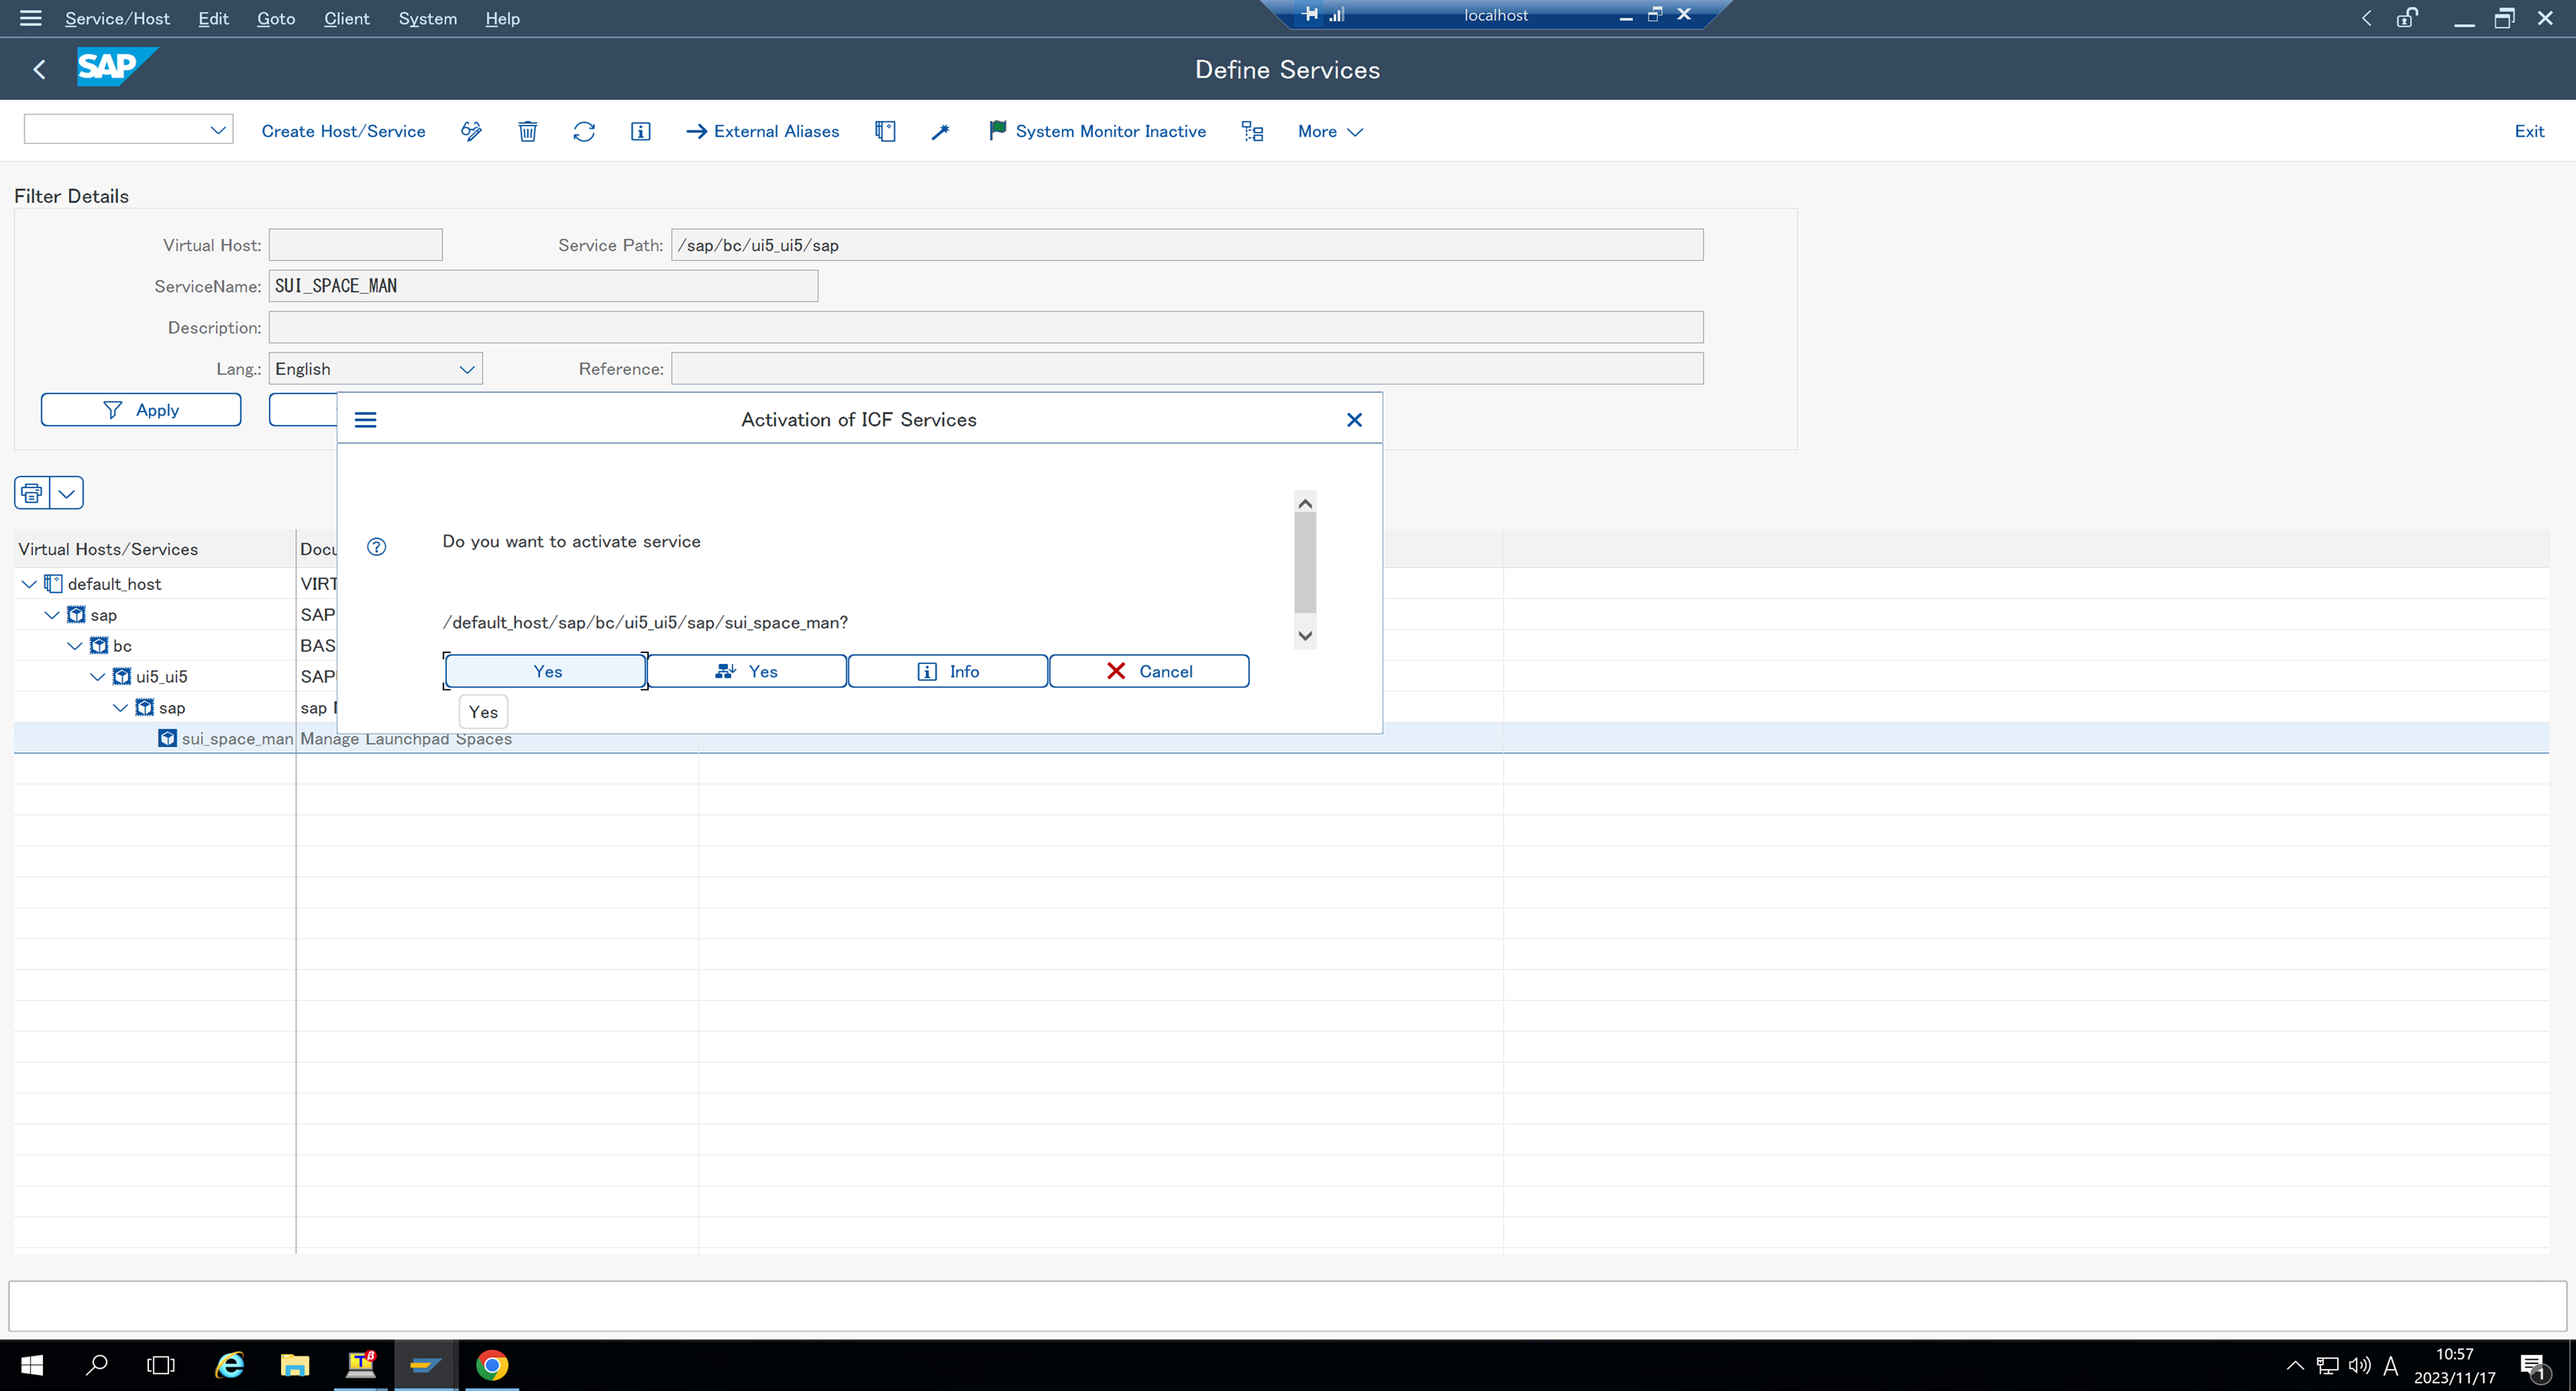Click the down arrow of the dialog scrollbar
Image resolution: width=2576 pixels, height=1391 pixels.
tap(1304, 636)
